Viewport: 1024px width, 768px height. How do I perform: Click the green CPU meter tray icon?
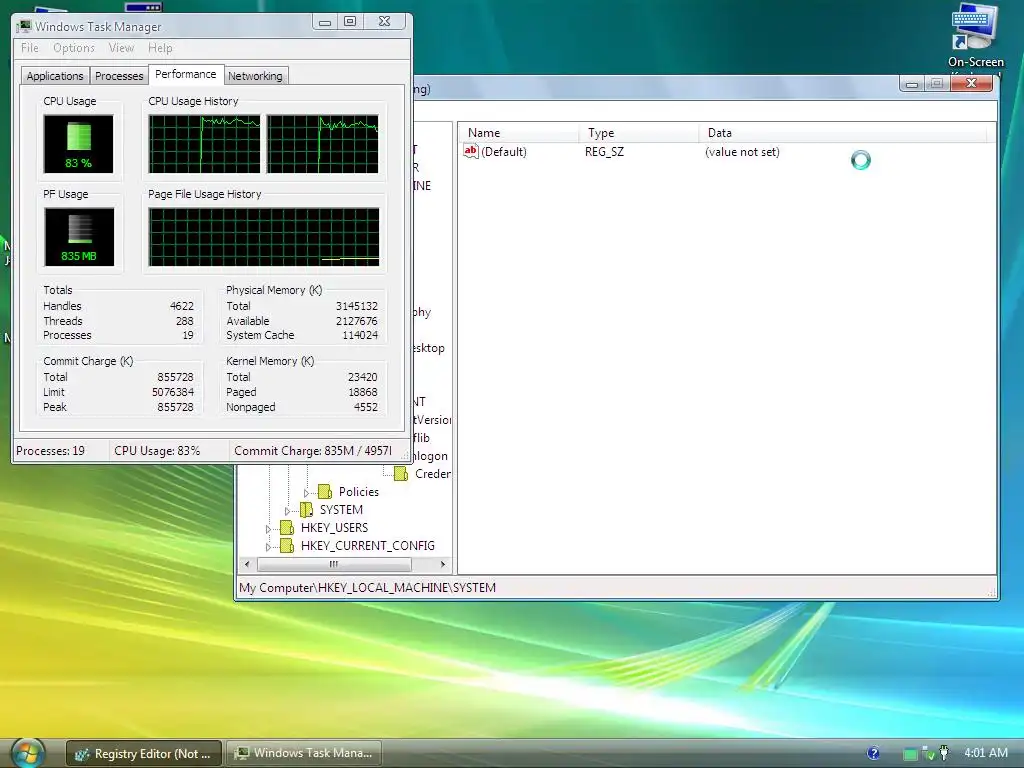click(910, 754)
